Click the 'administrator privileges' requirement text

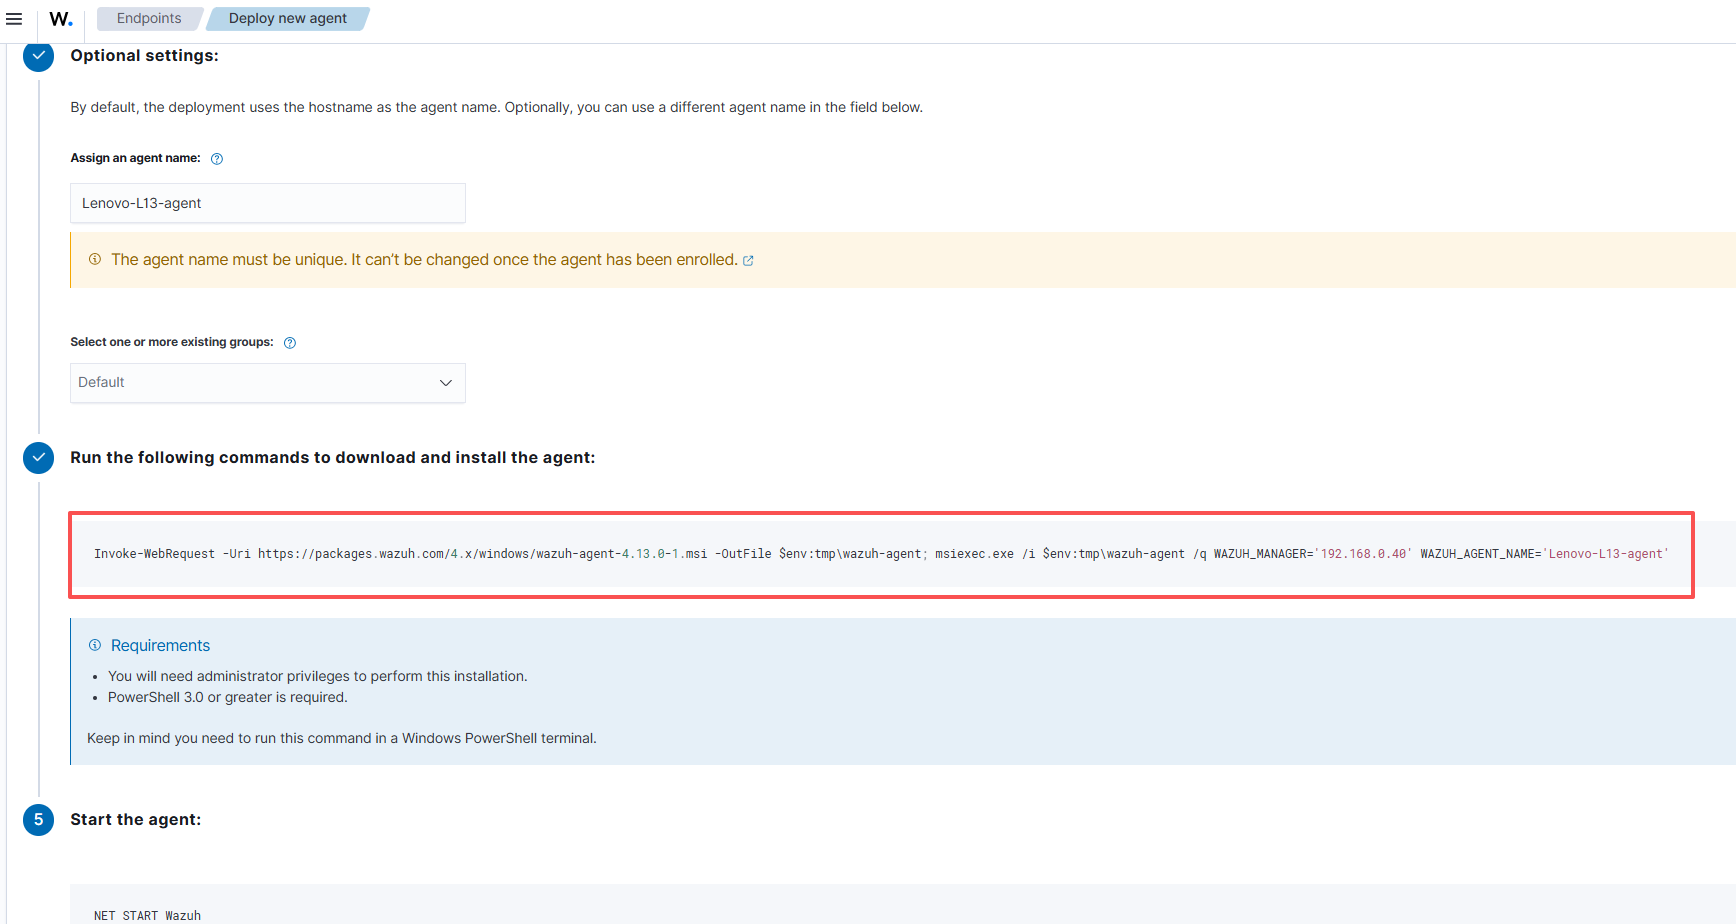(x=317, y=677)
